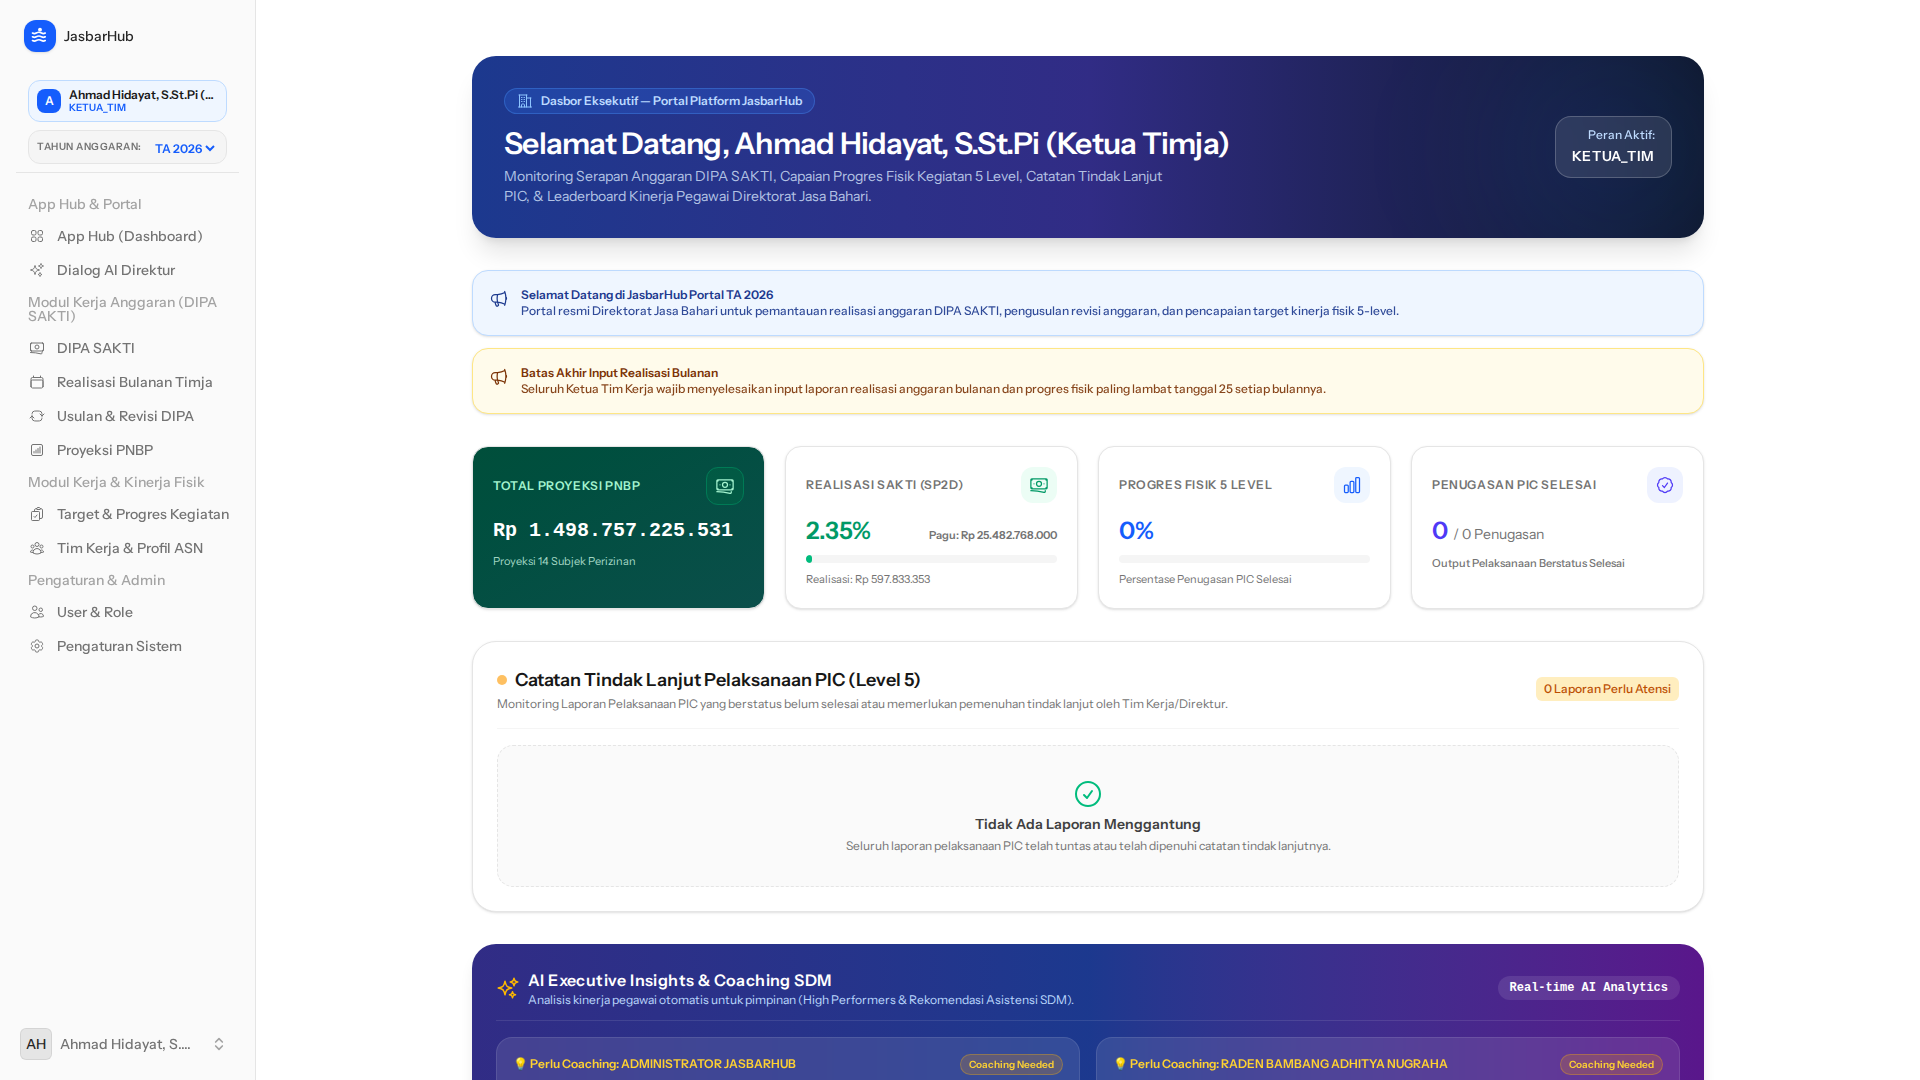Click the Realisasi SAKTI progress bar
Image resolution: width=1920 pixels, height=1080 pixels.
pos(931,559)
